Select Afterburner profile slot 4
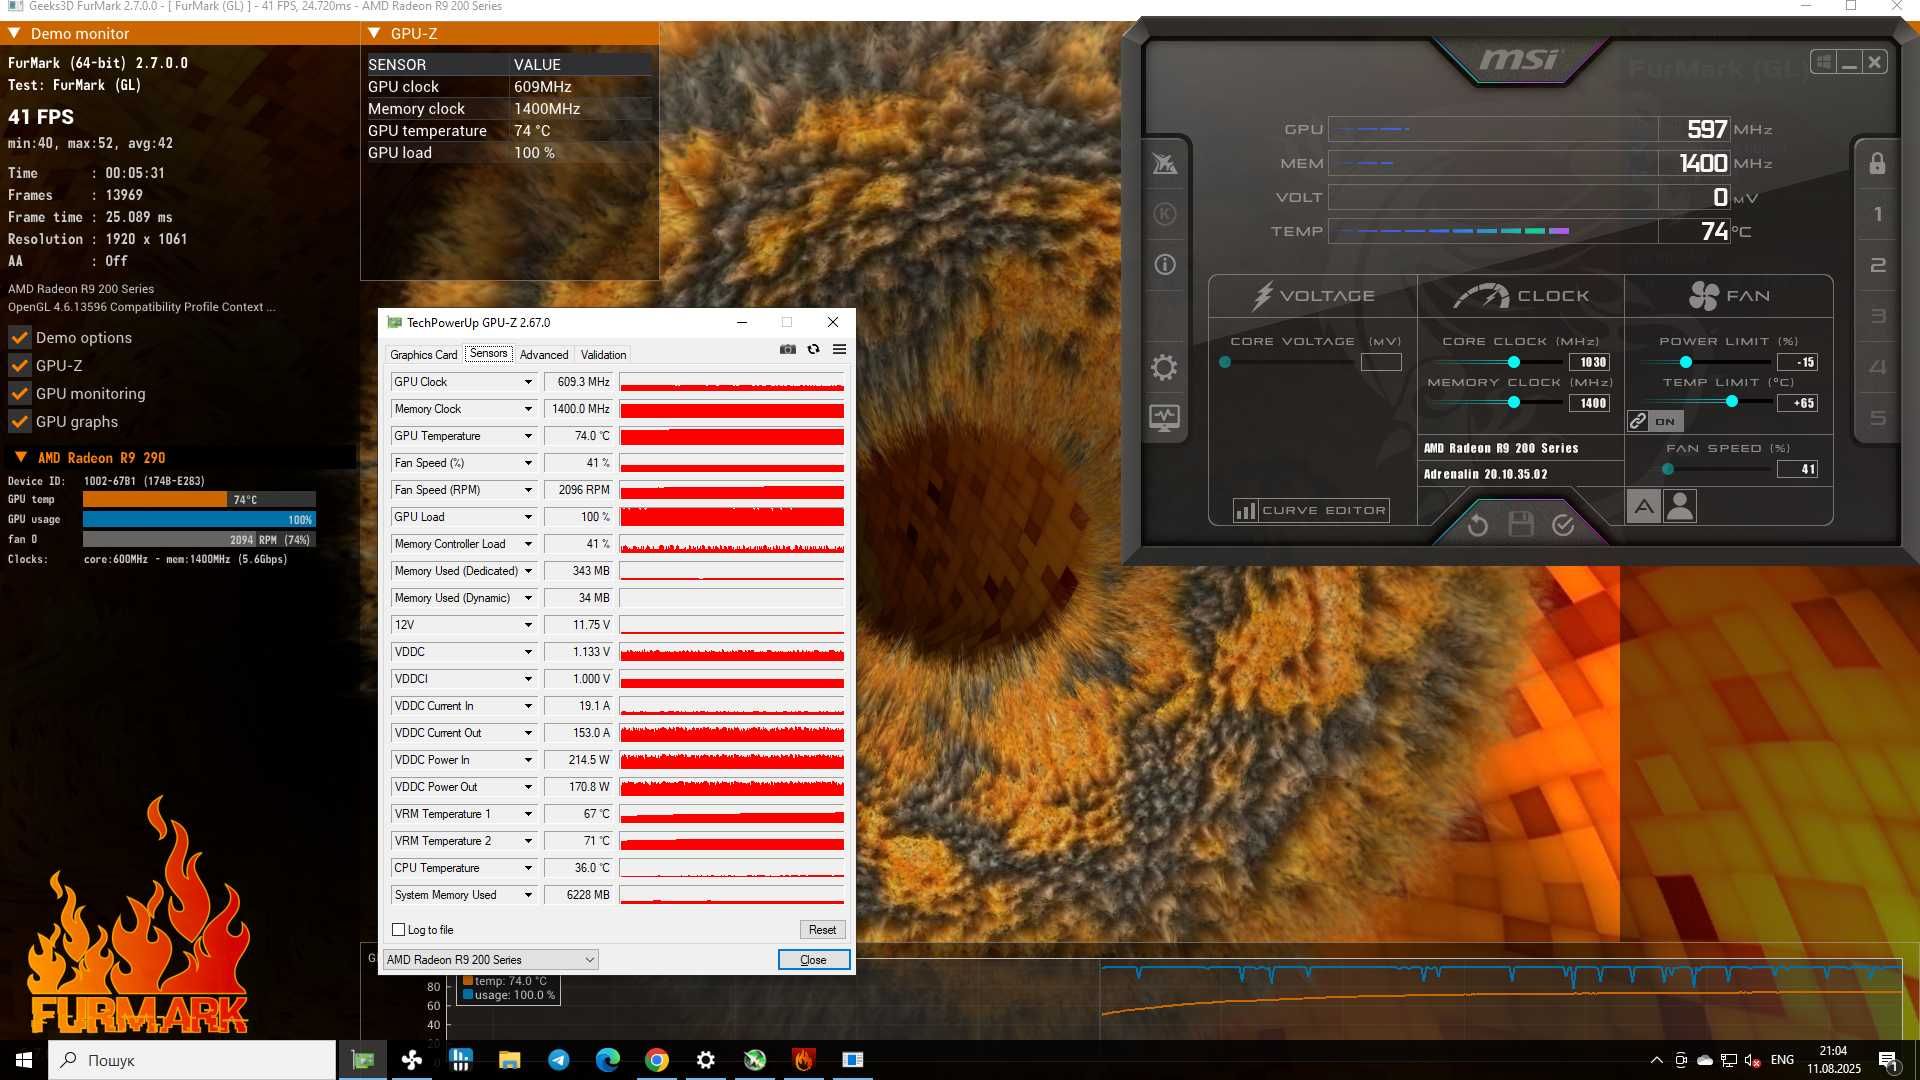This screenshot has width=1920, height=1080. (1877, 367)
